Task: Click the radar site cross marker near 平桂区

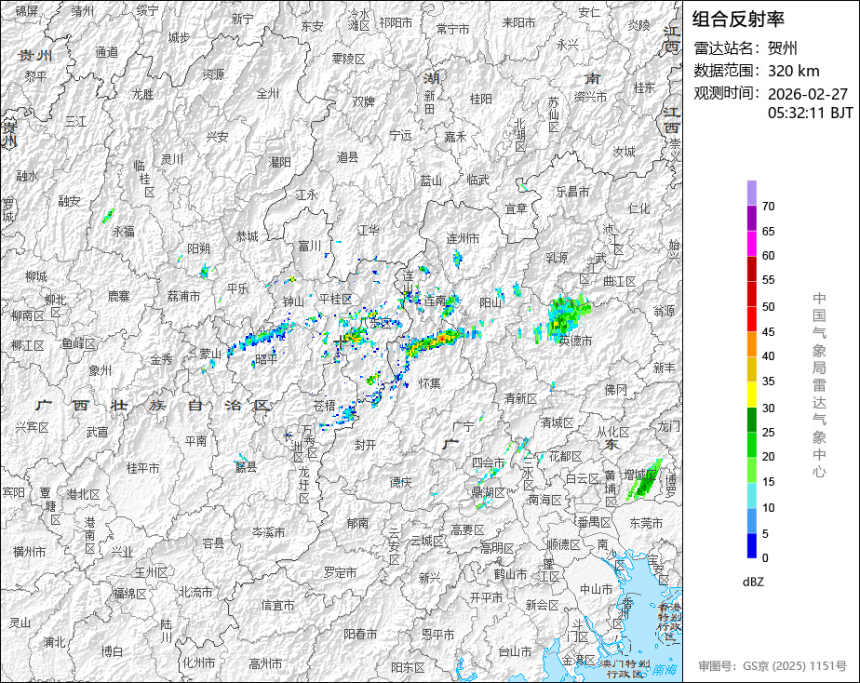Action: click(x=340, y=341)
